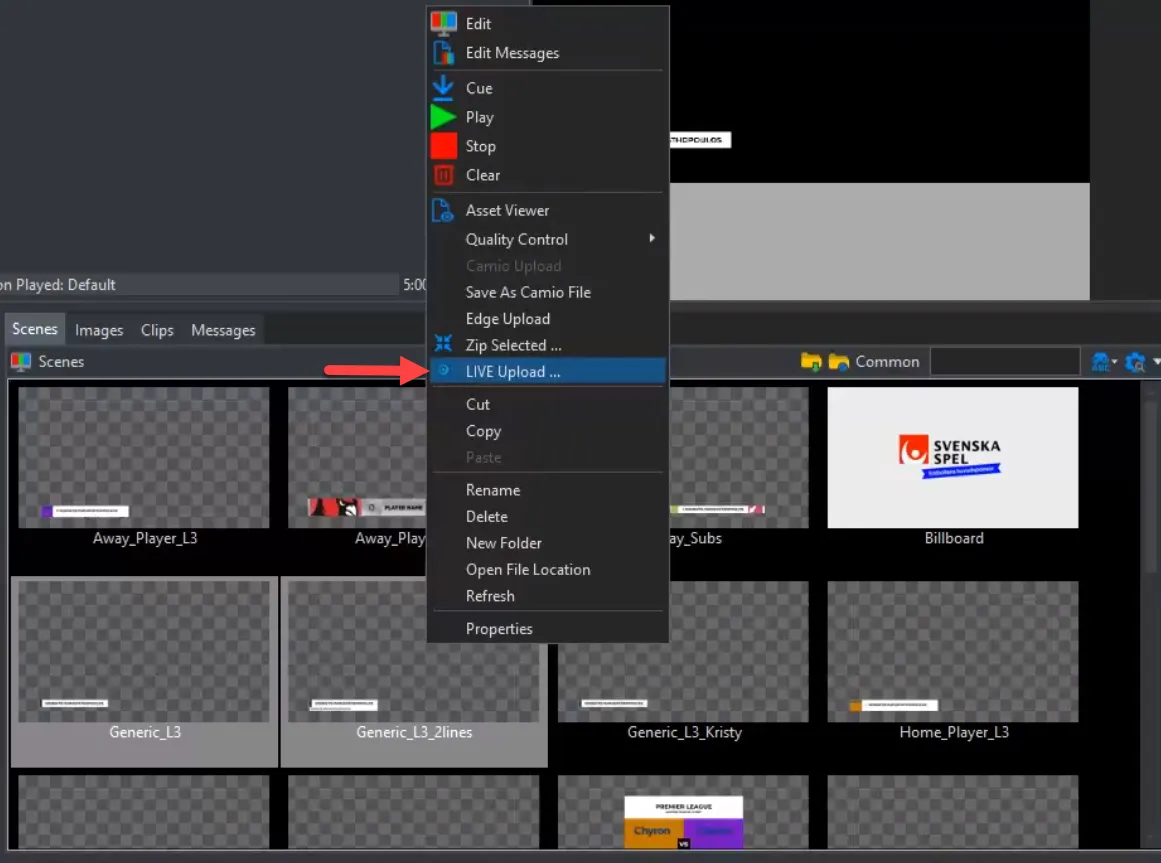This screenshot has width=1161, height=863.
Task: Open the blue gear settings dropdown icon
Action: 1137,362
